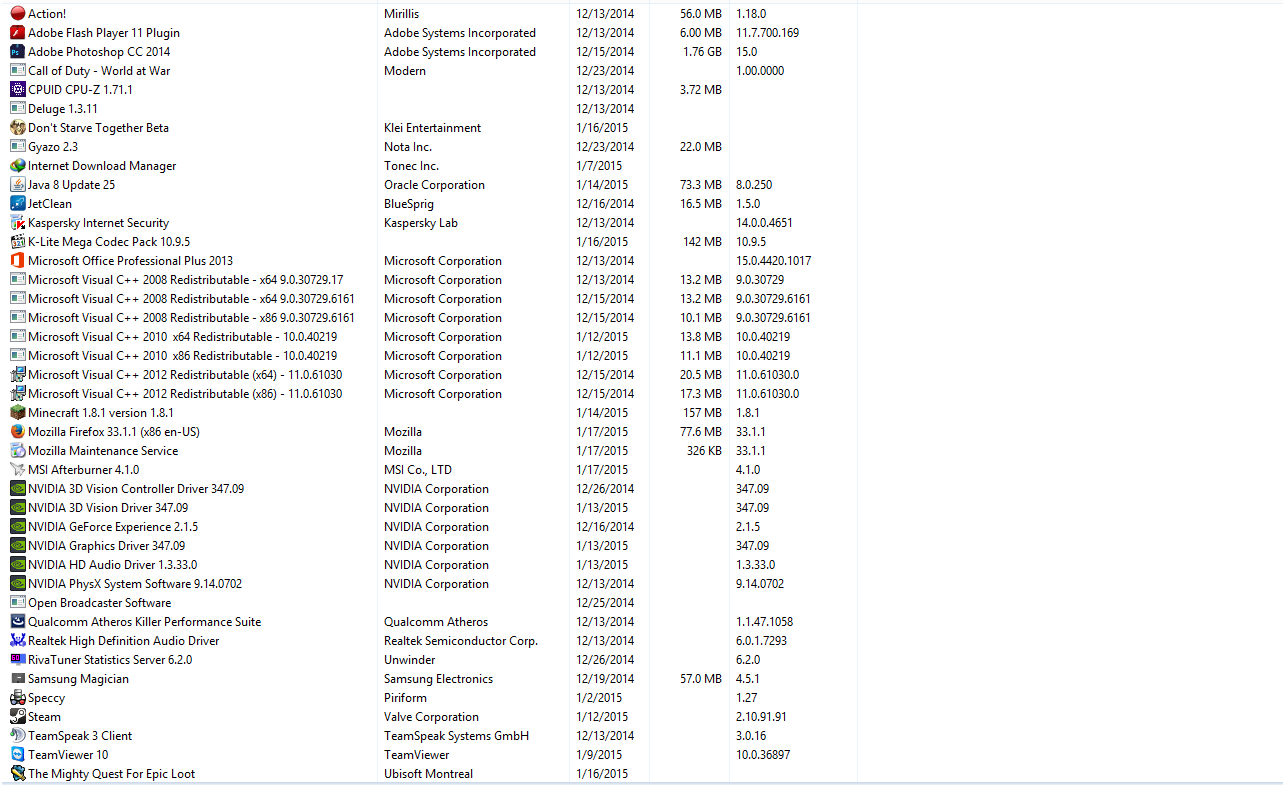The width and height of the screenshot is (1283, 785).
Task: Click the Mozilla Firefox 33.1.1 icon
Action: coord(18,432)
